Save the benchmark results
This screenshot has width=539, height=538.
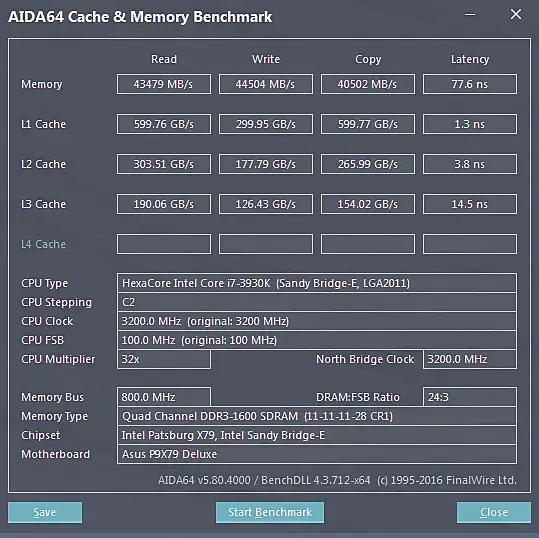(x=45, y=512)
